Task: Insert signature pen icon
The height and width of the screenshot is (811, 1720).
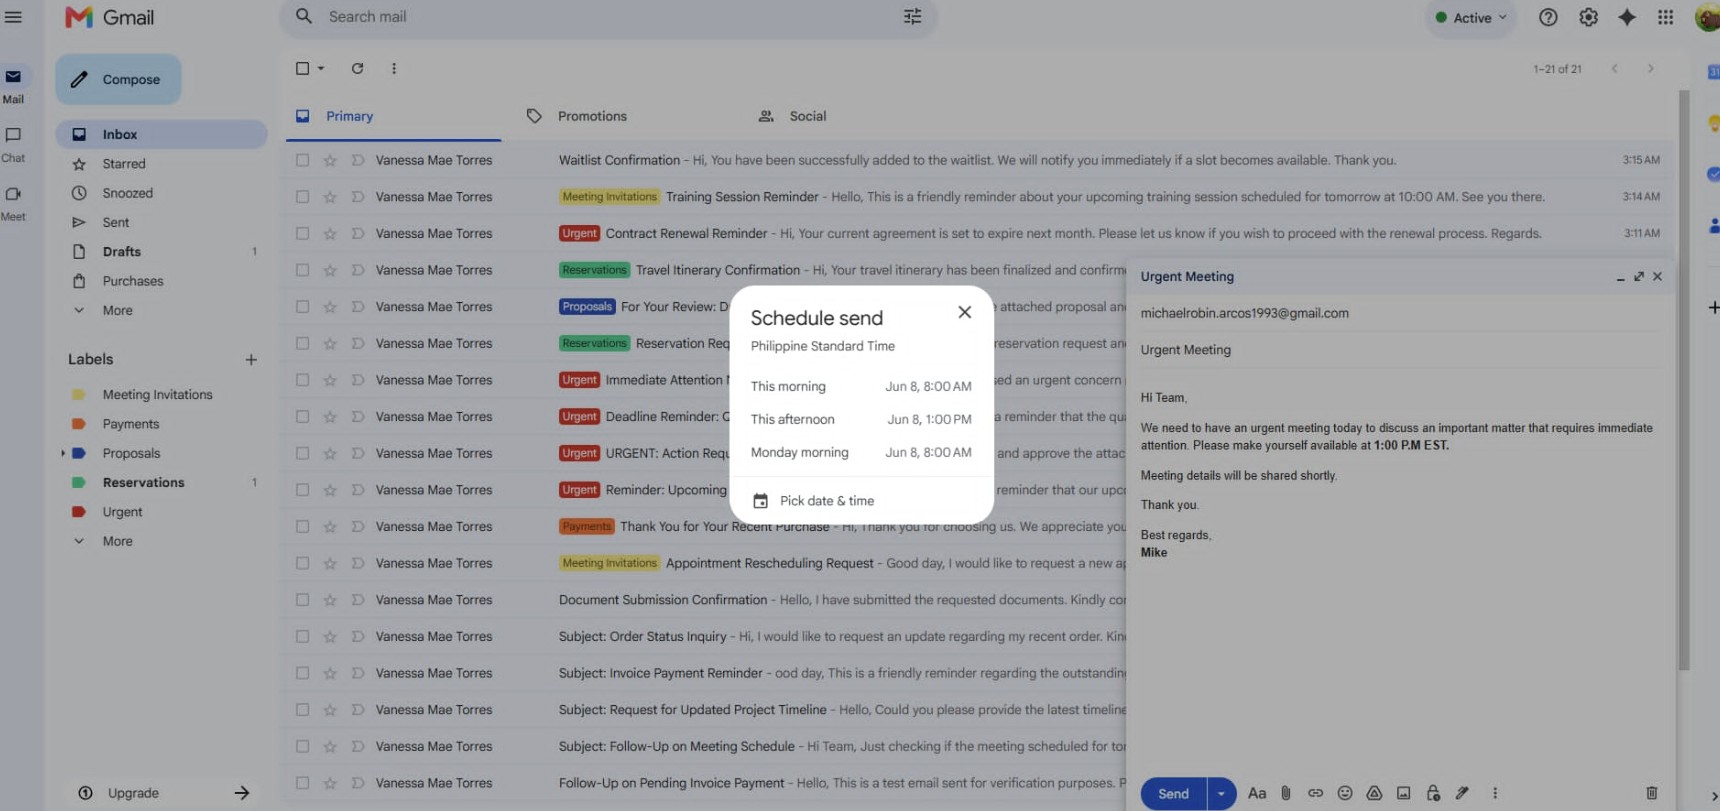Action: [1462, 793]
